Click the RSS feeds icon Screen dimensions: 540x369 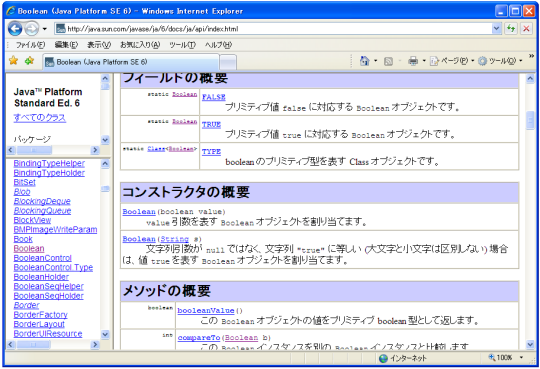point(388,61)
